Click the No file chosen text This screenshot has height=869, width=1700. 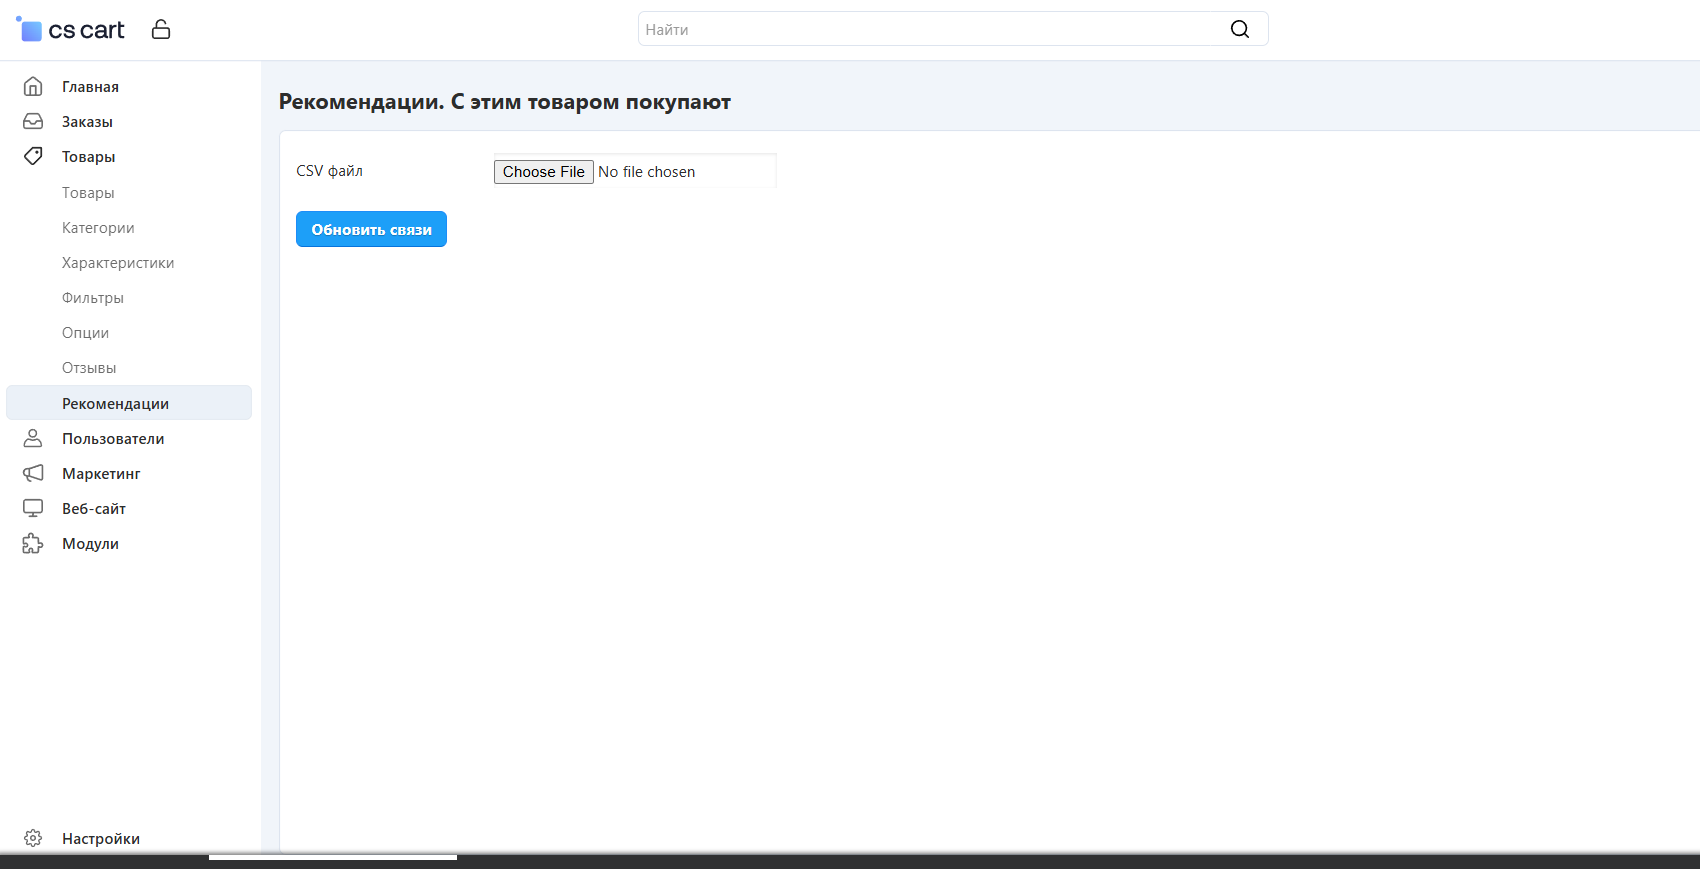[x=647, y=172]
